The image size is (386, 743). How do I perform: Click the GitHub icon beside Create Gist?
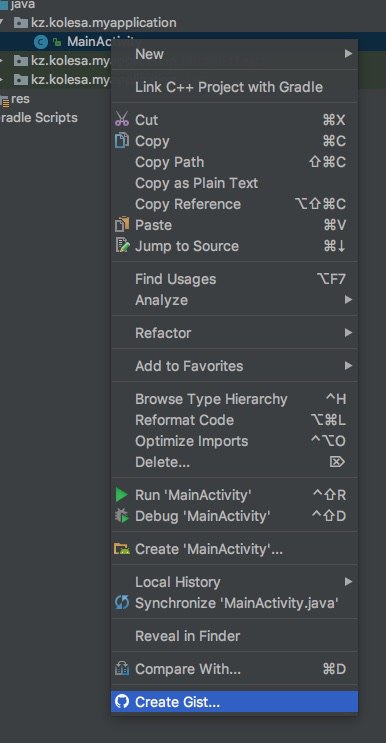(122, 701)
